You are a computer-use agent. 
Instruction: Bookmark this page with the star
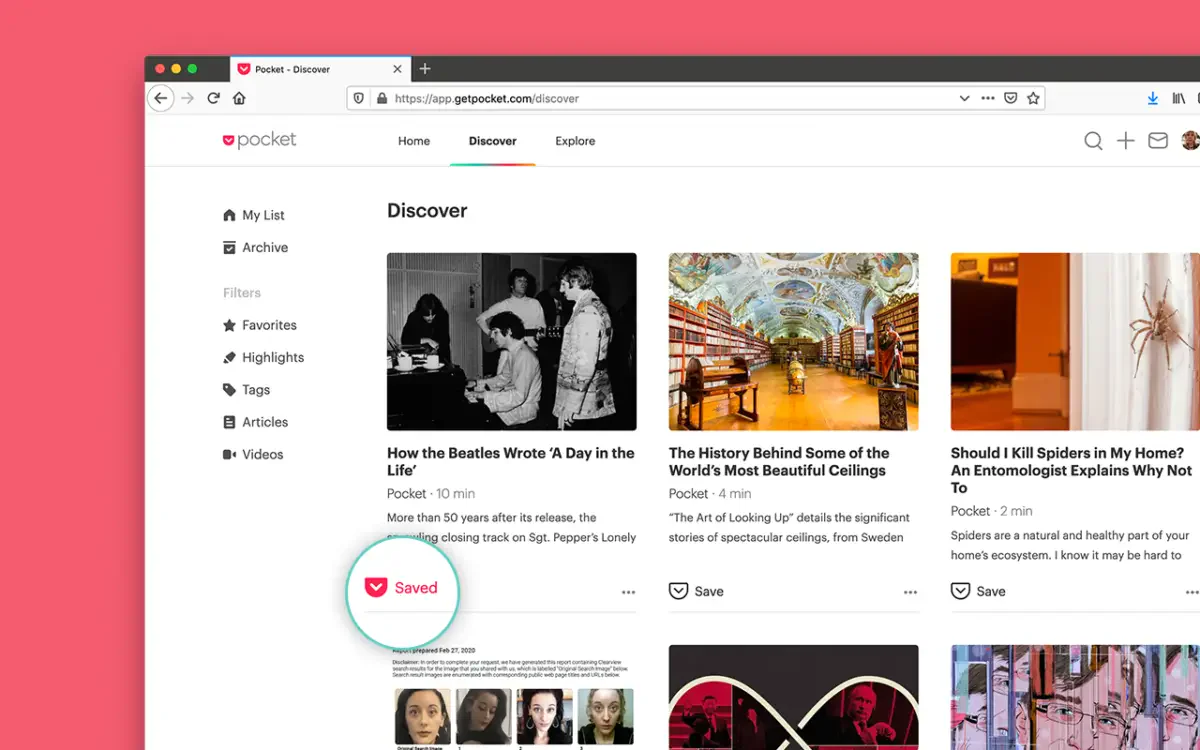coord(1034,99)
